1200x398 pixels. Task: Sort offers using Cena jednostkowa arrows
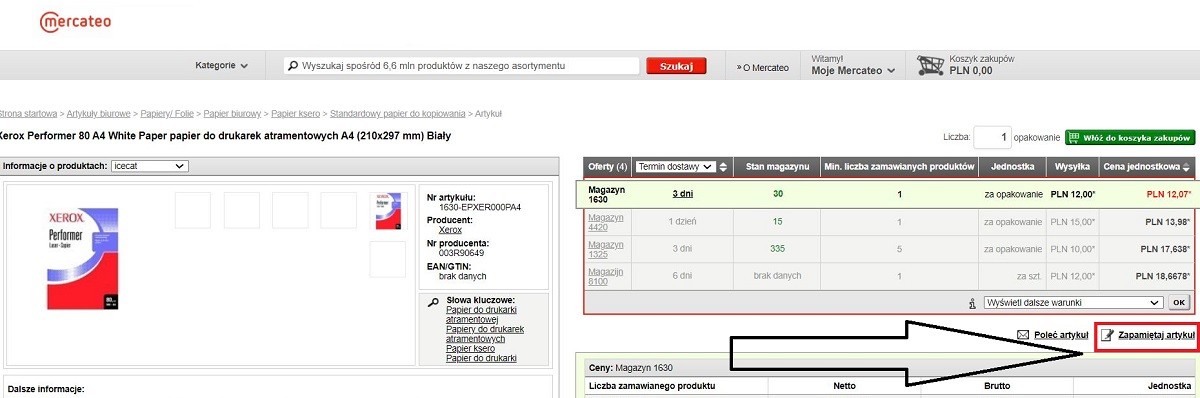[x=1187, y=167]
